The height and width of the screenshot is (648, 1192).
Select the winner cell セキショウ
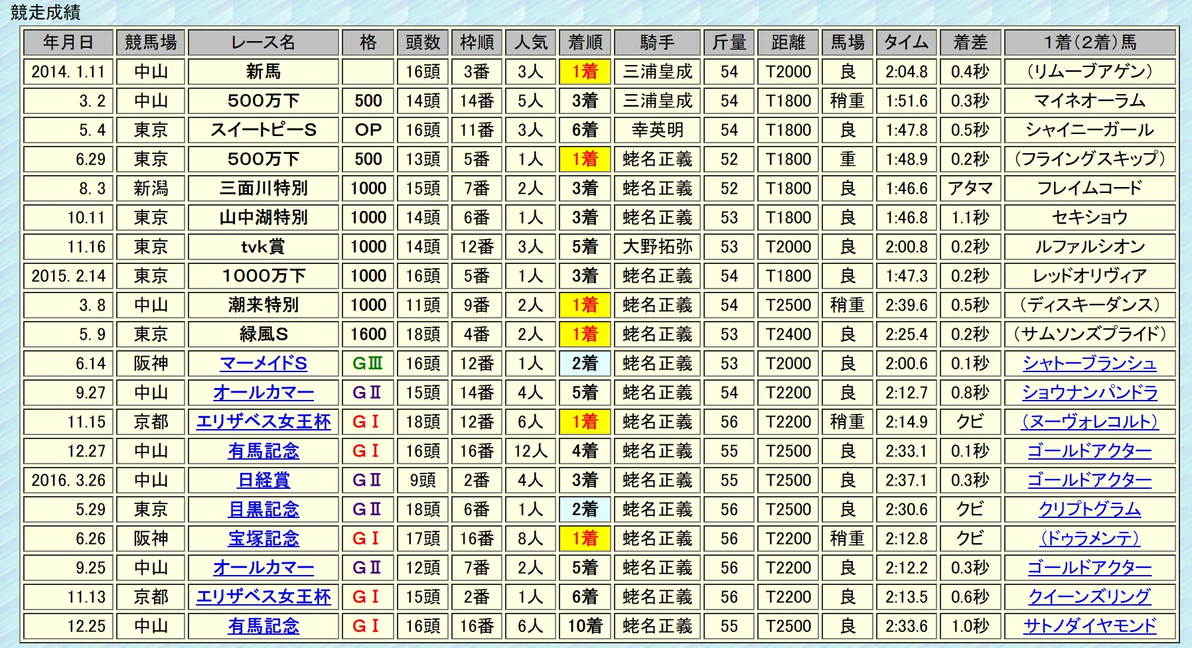(x=1089, y=218)
